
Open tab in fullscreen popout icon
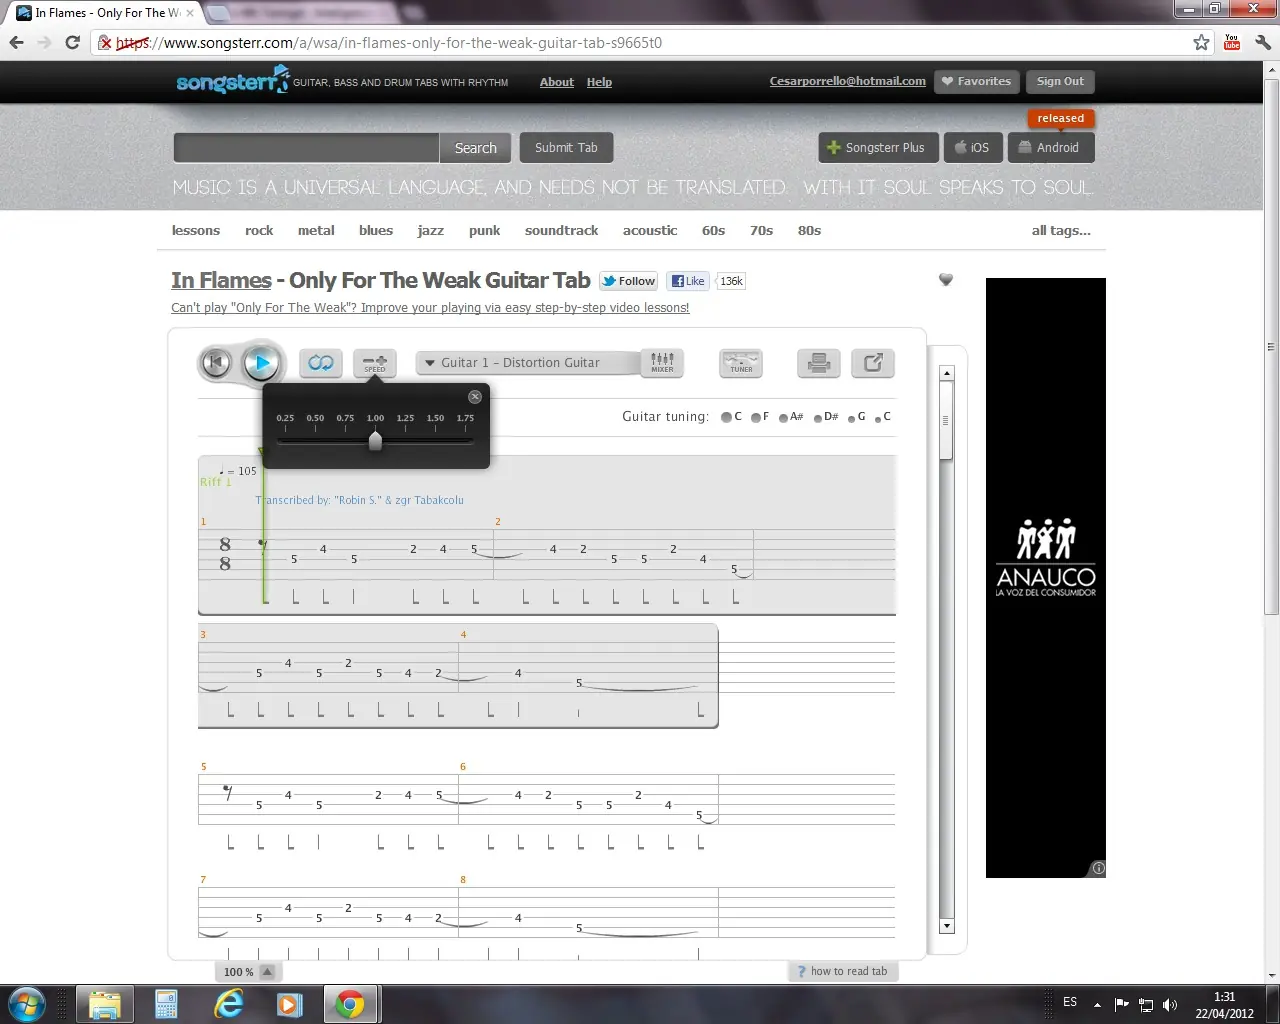tap(873, 363)
